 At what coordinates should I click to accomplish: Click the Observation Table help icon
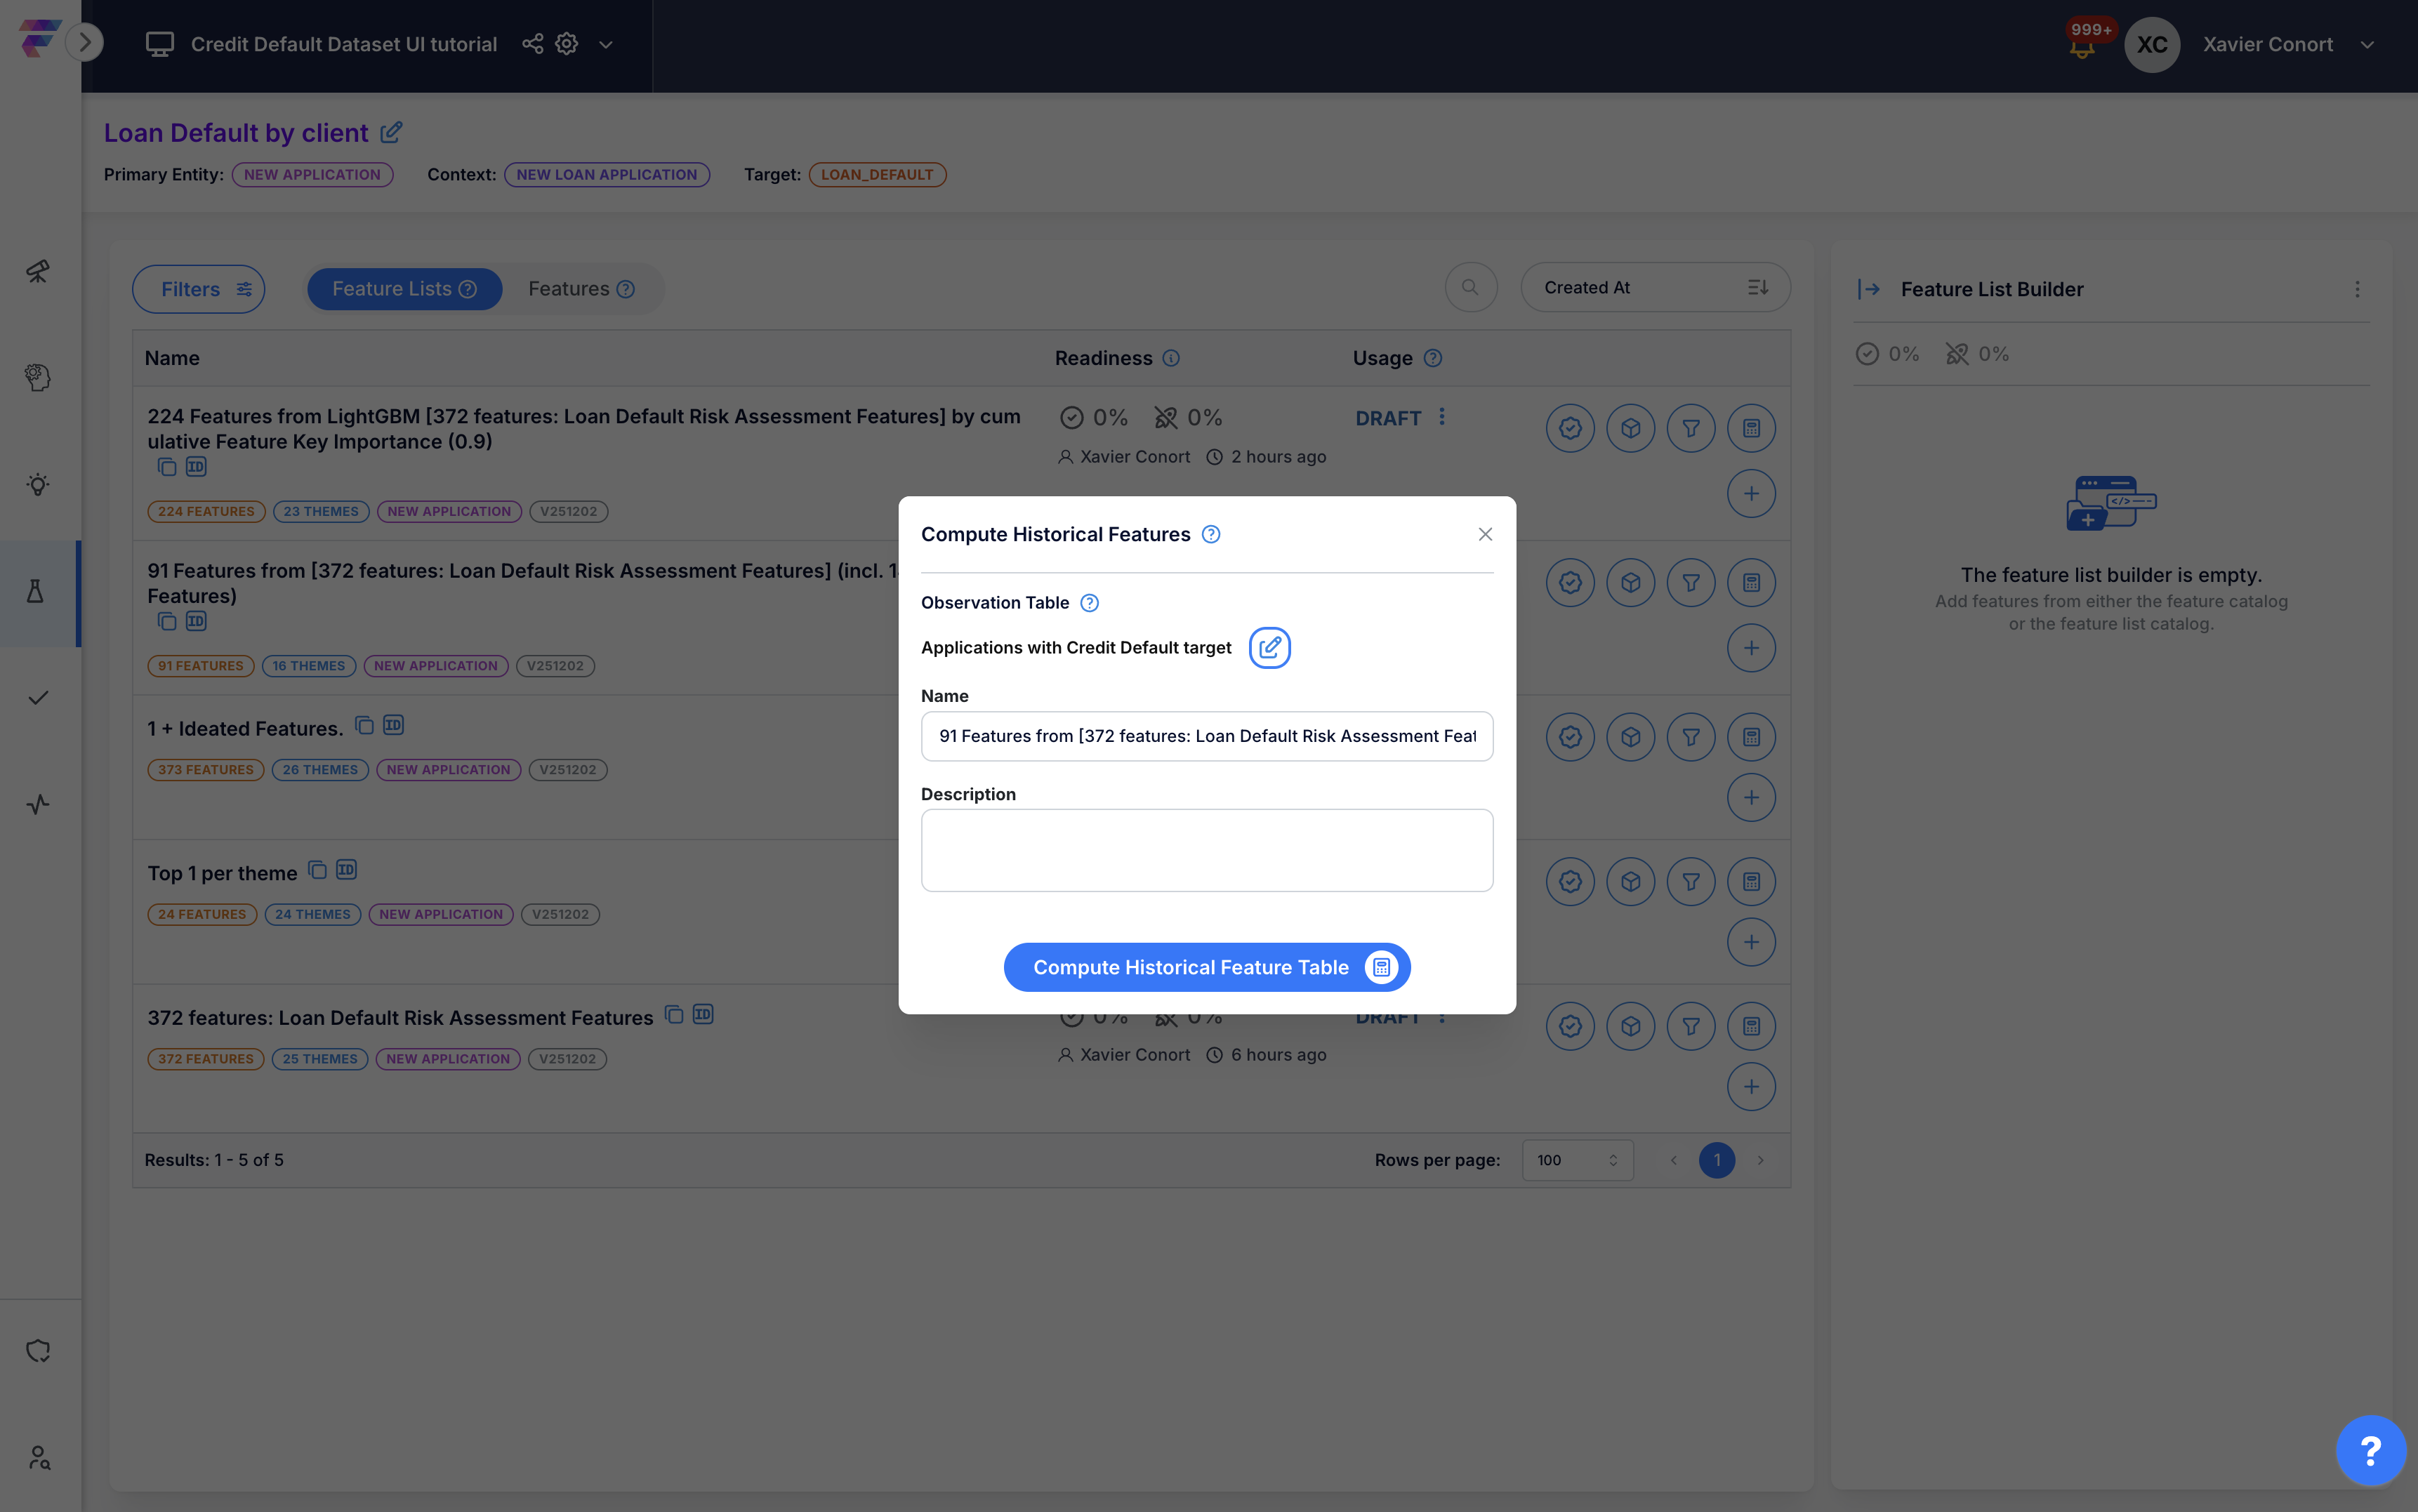pos(1089,602)
